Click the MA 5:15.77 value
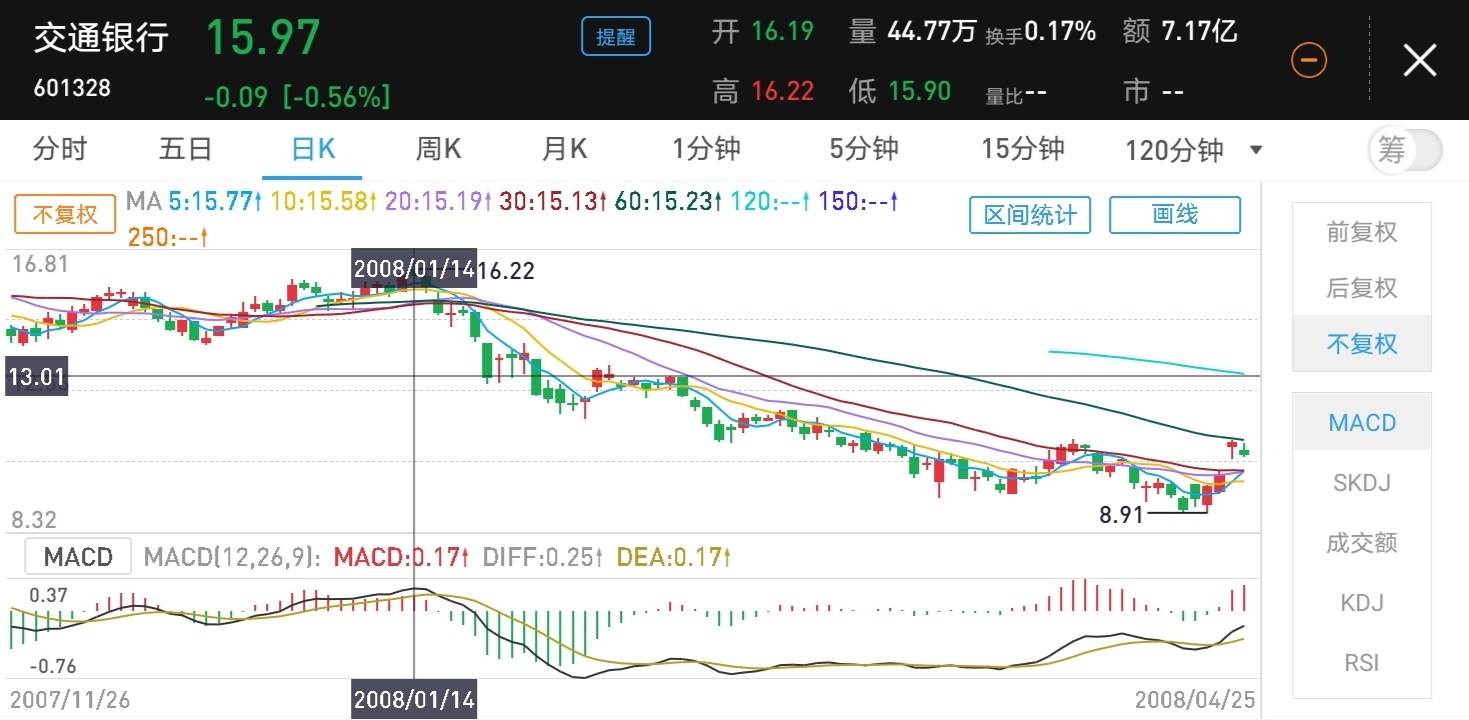The width and height of the screenshot is (1469, 720). [217, 202]
